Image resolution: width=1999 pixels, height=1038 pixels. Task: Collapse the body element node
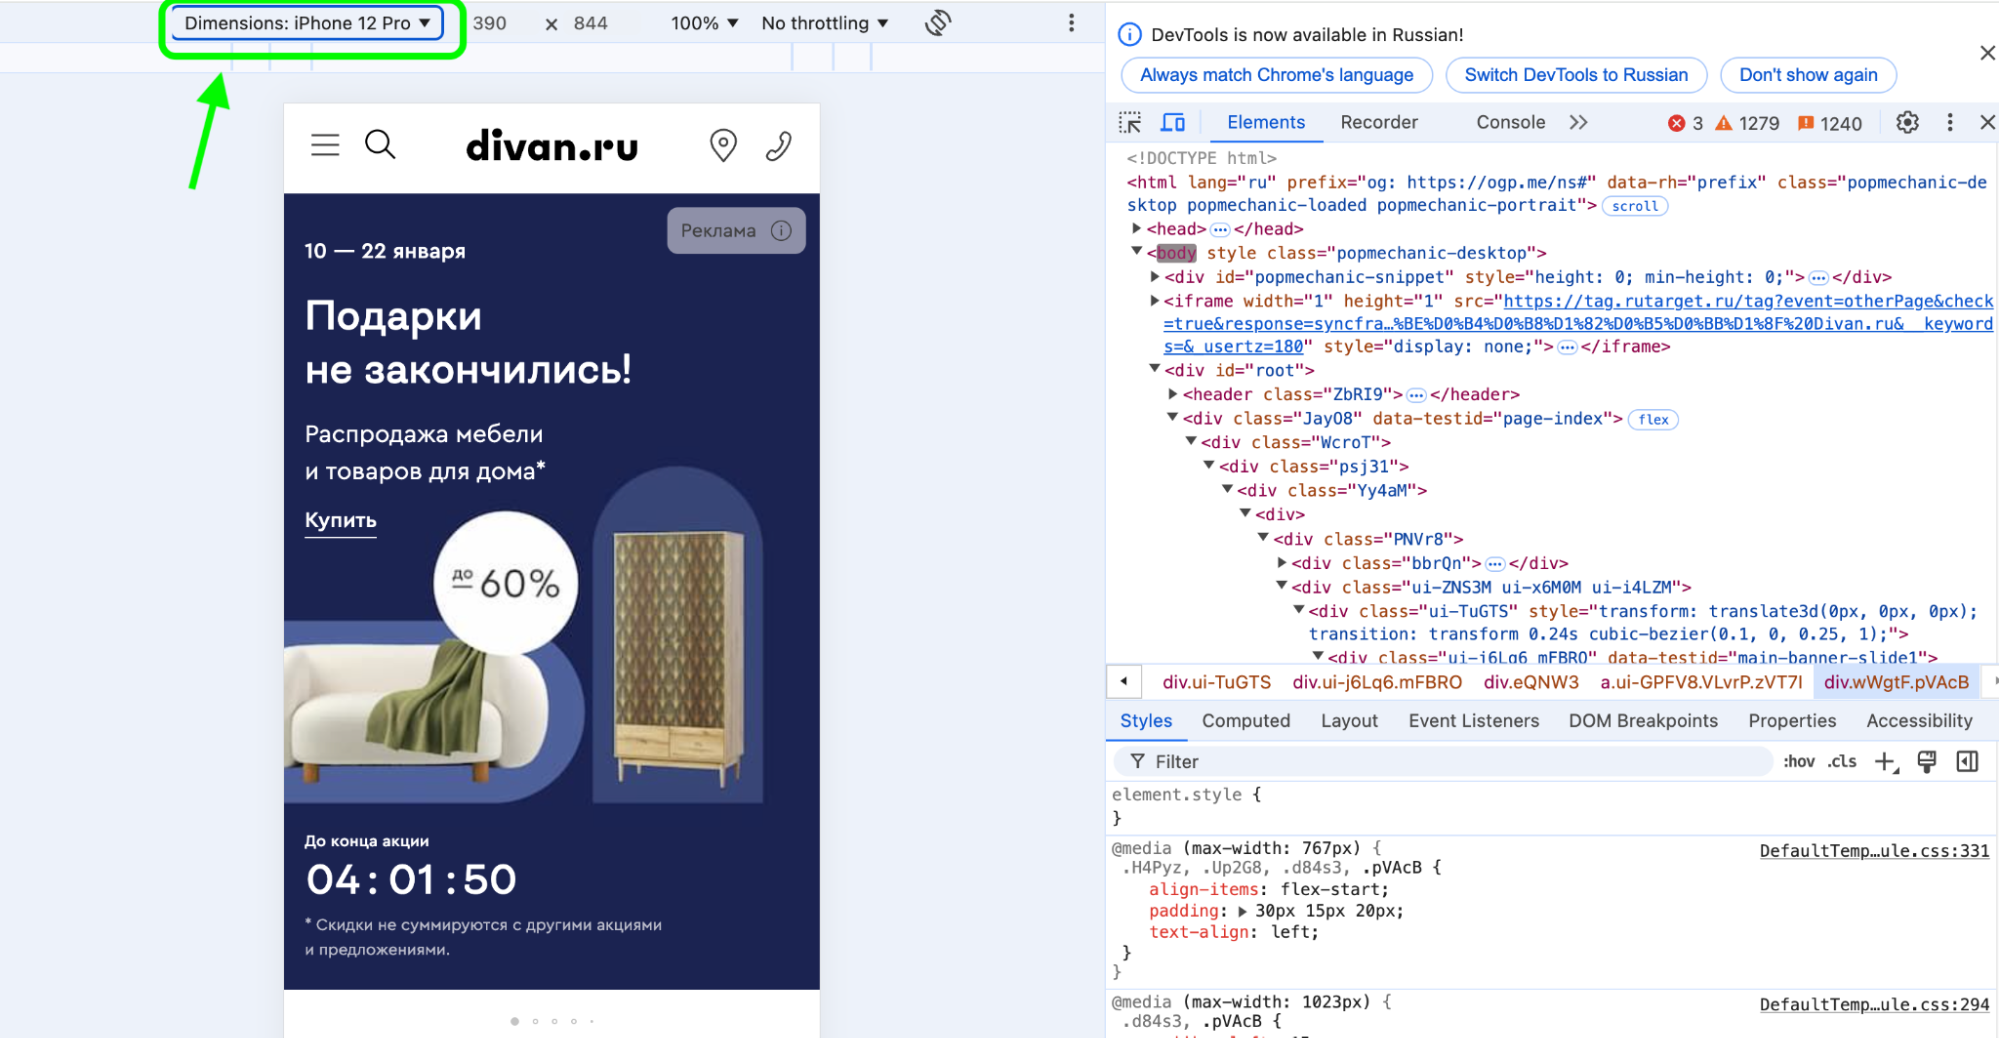click(x=1137, y=252)
